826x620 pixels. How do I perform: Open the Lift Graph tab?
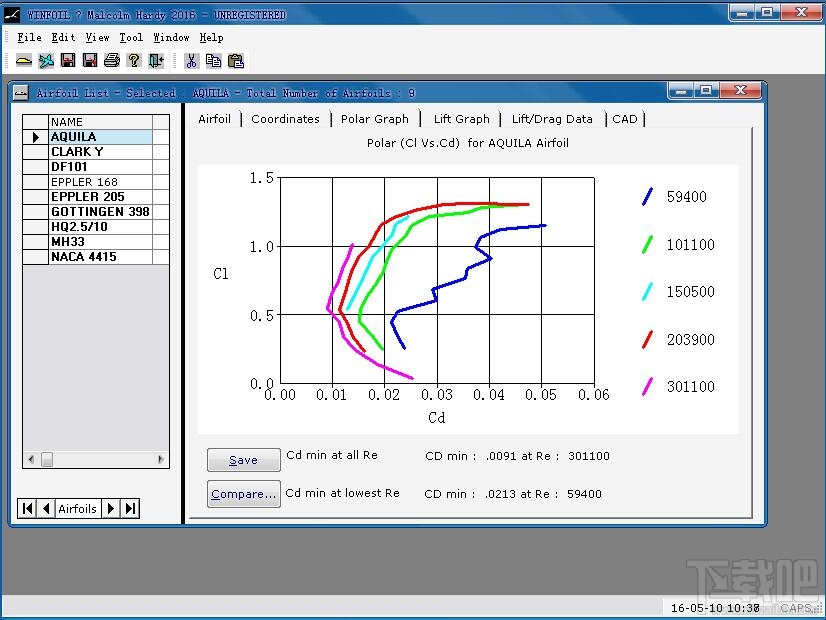[x=461, y=119]
